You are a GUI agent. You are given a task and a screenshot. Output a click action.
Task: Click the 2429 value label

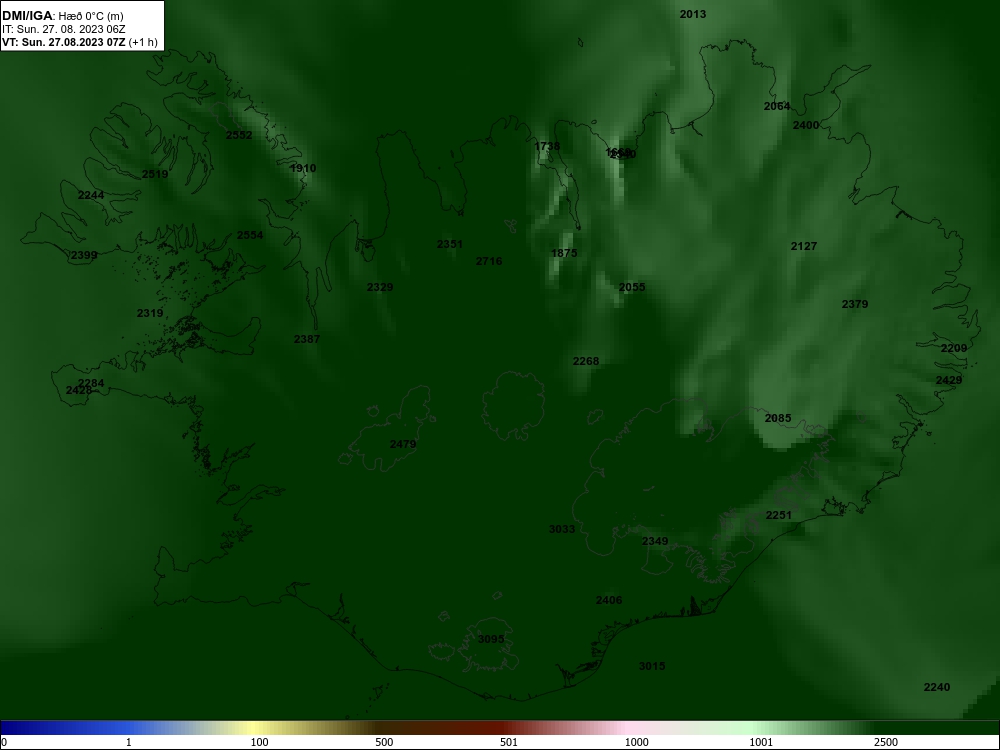[949, 380]
